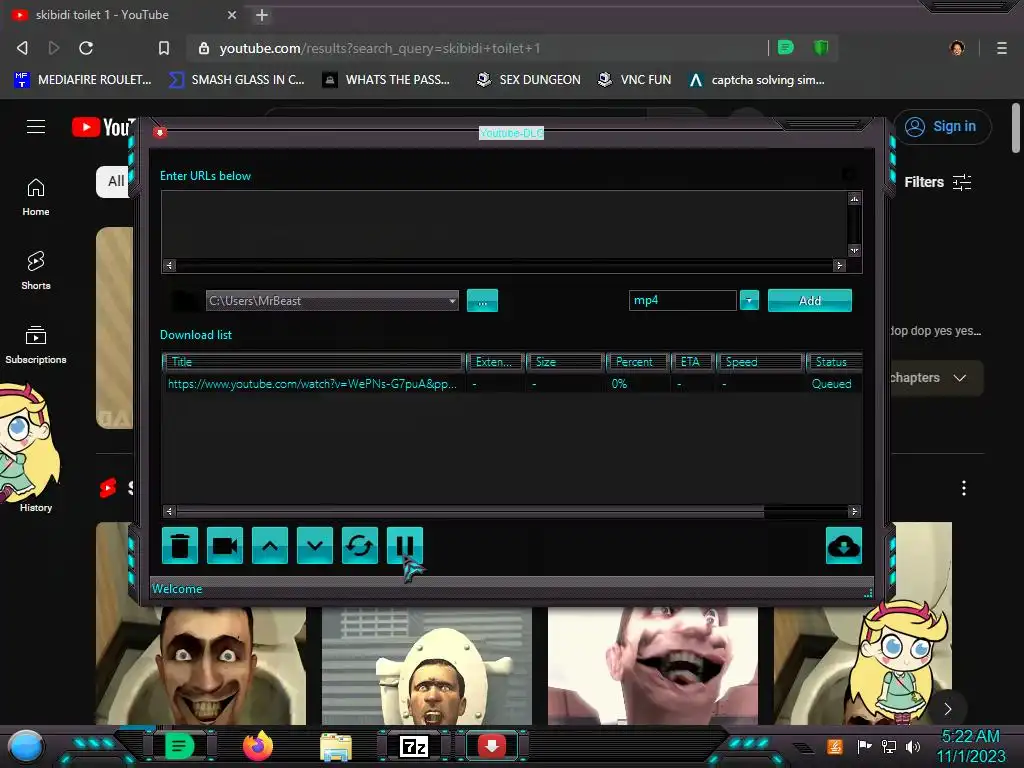1024x768 pixels.
Task: Select the skibidi toilet 1 - YouTube tab
Action: point(126,14)
